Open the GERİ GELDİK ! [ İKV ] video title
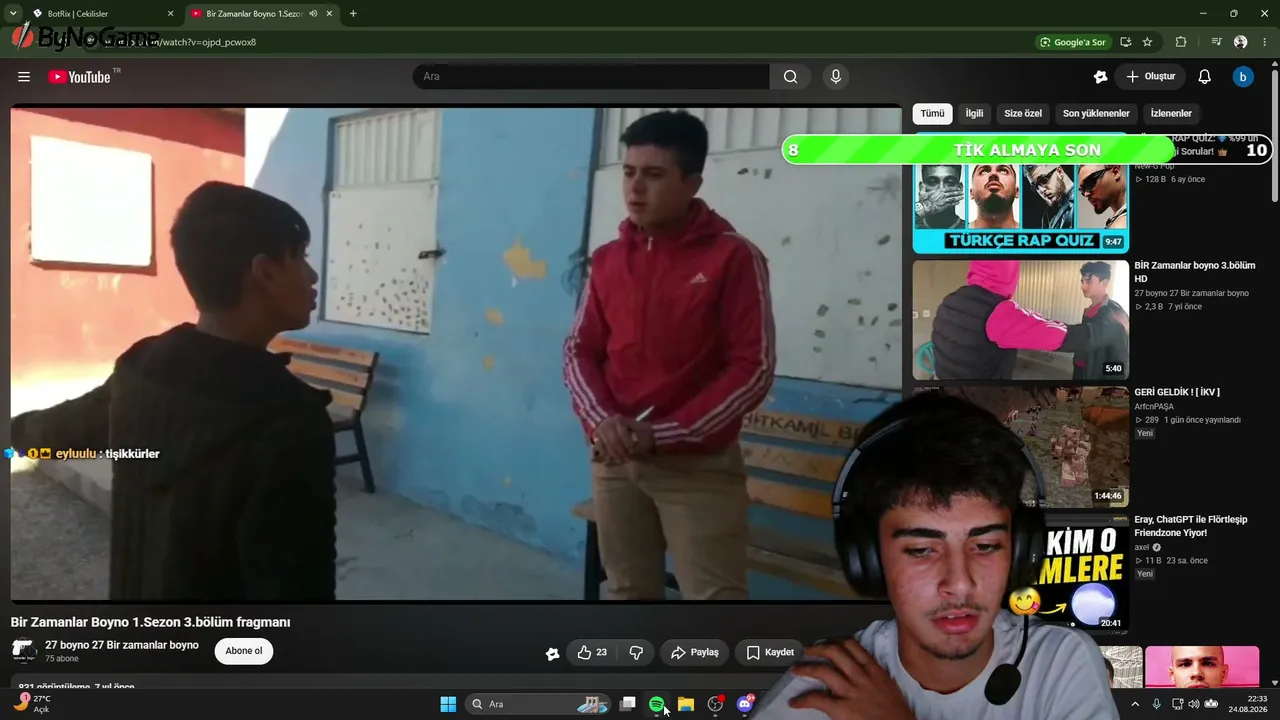This screenshot has width=1280, height=720. (x=1177, y=392)
